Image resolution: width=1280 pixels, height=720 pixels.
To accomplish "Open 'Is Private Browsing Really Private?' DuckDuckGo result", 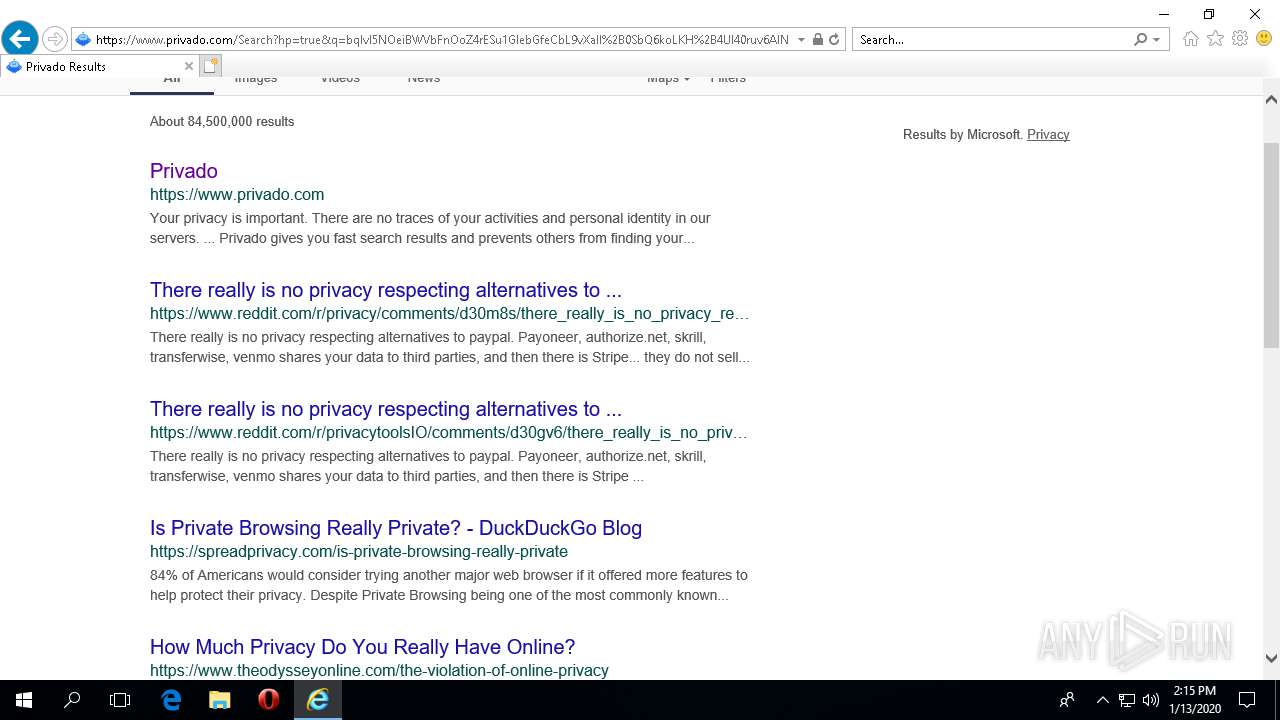I will (396, 528).
